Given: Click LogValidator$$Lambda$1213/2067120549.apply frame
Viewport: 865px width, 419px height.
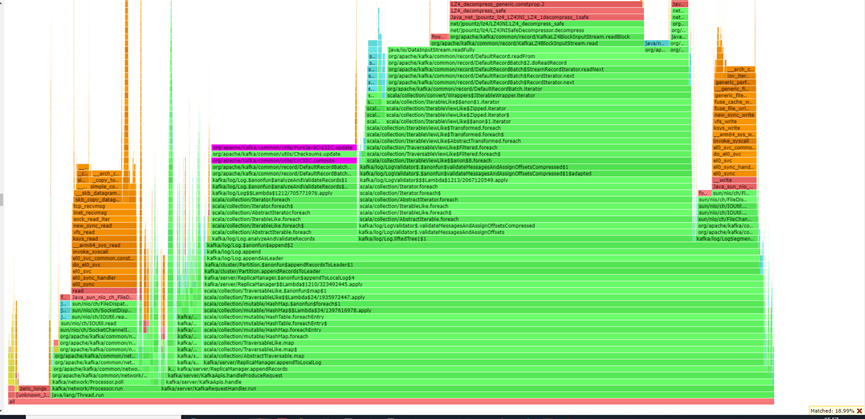Looking at the screenshot, I should point(525,180).
